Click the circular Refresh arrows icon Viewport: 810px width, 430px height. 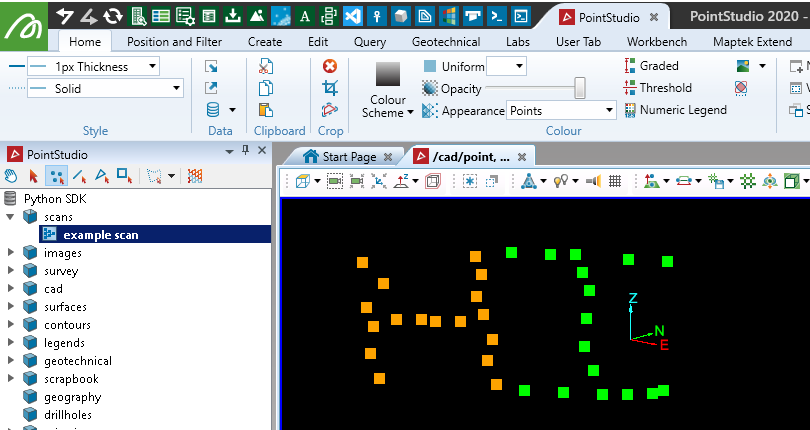[x=113, y=17]
